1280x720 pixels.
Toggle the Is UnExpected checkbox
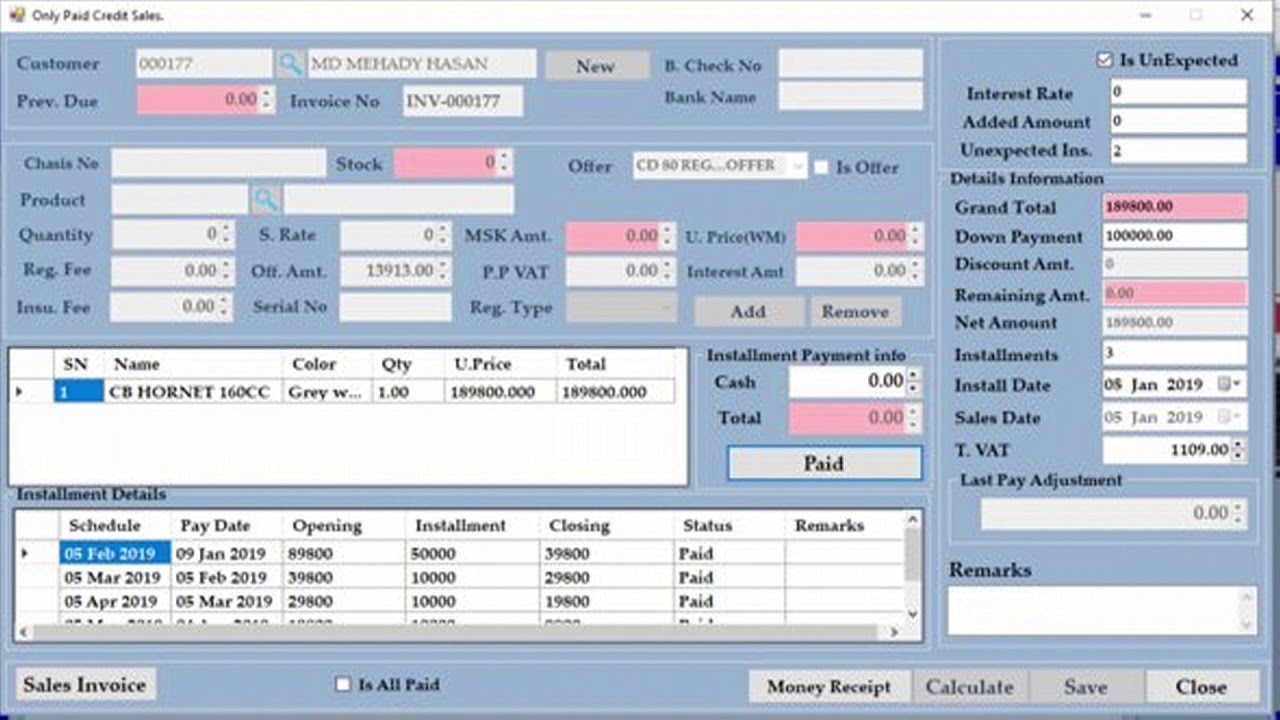1104,60
